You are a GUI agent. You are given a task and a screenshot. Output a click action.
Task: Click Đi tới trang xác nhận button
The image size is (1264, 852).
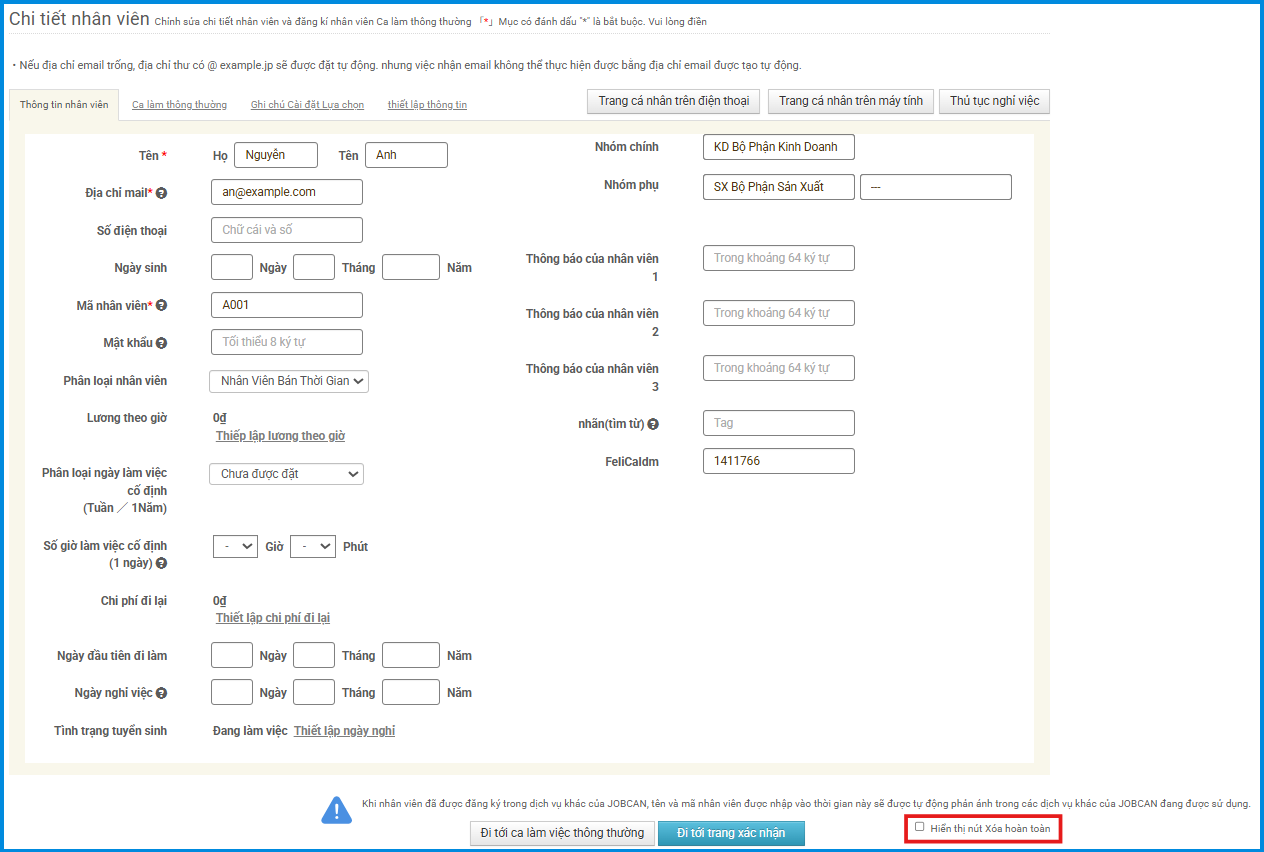730,833
